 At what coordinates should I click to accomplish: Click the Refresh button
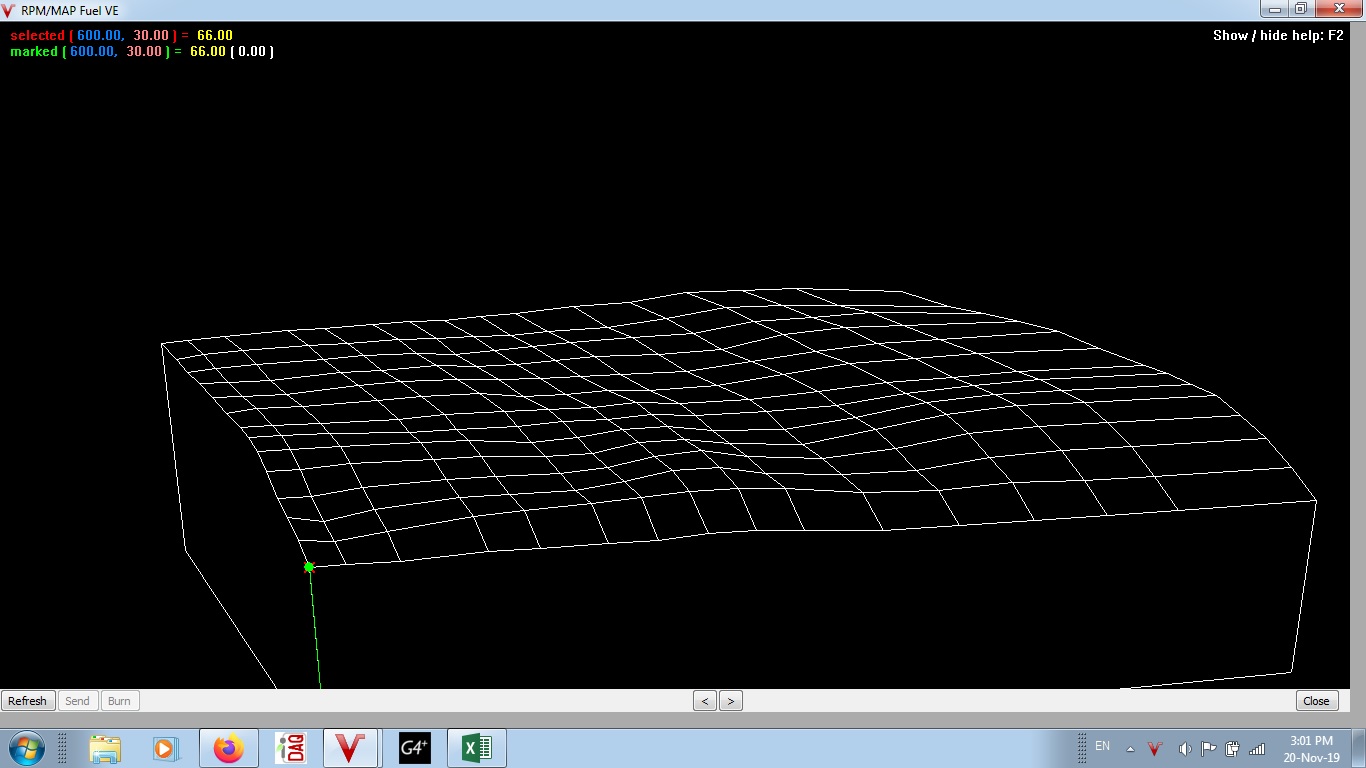[x=28, y=701]
